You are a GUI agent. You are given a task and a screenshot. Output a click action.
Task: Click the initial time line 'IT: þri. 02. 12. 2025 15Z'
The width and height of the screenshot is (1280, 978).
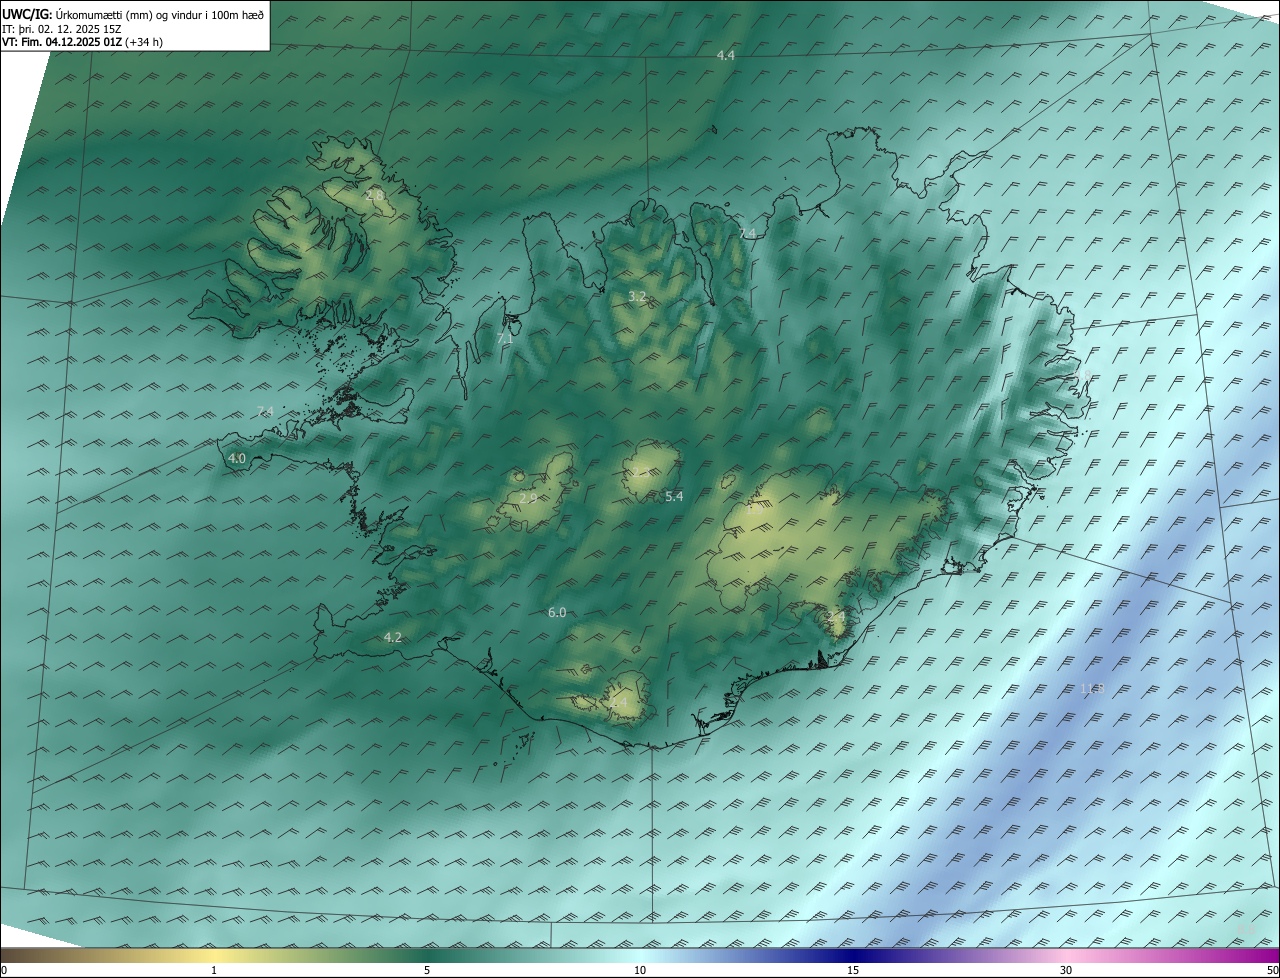62,29
